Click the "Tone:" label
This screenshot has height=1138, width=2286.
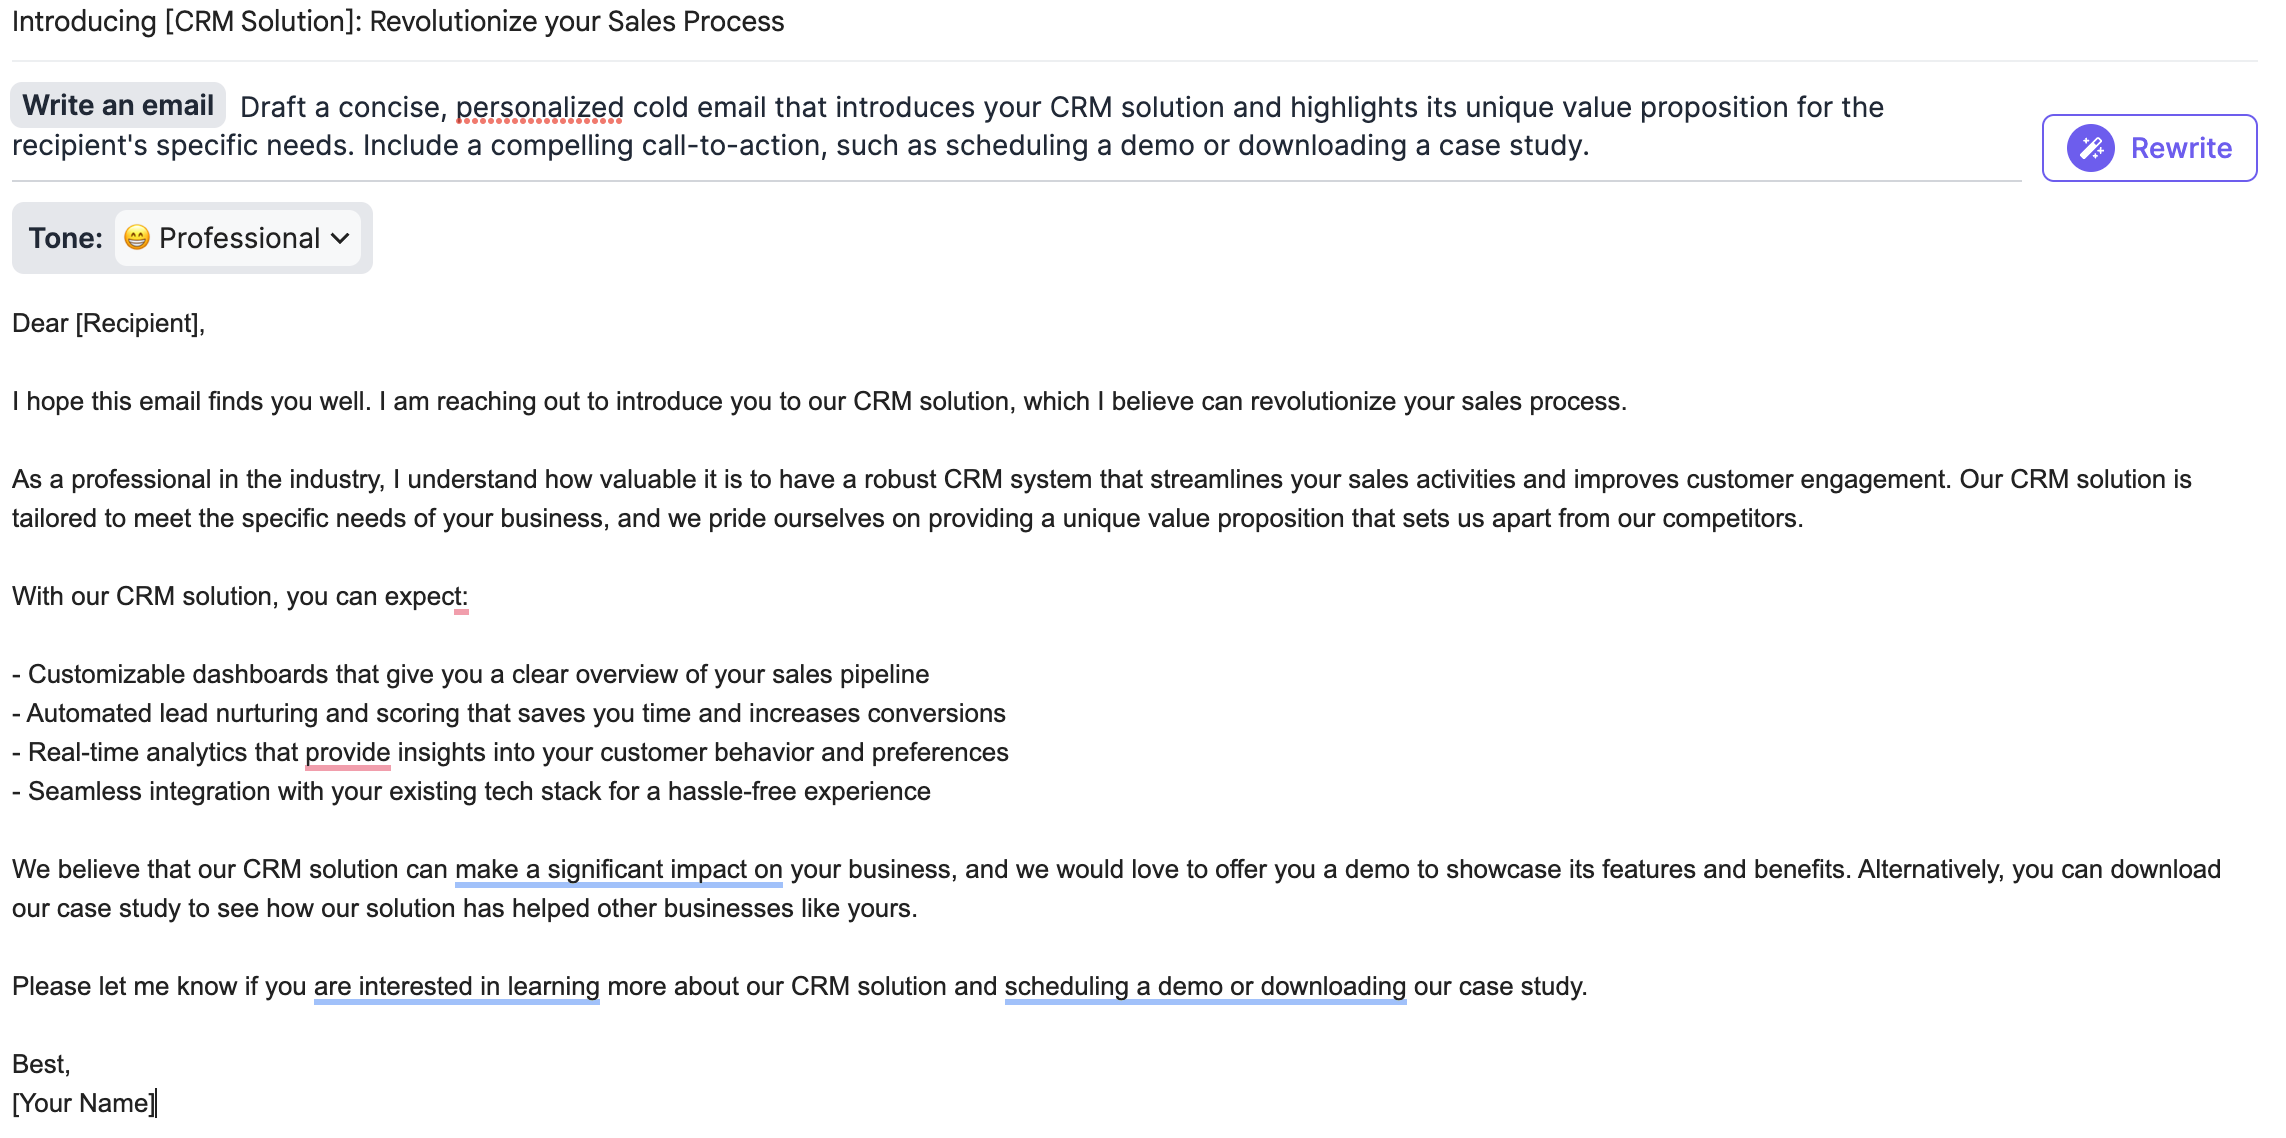[x=65, y=238]
